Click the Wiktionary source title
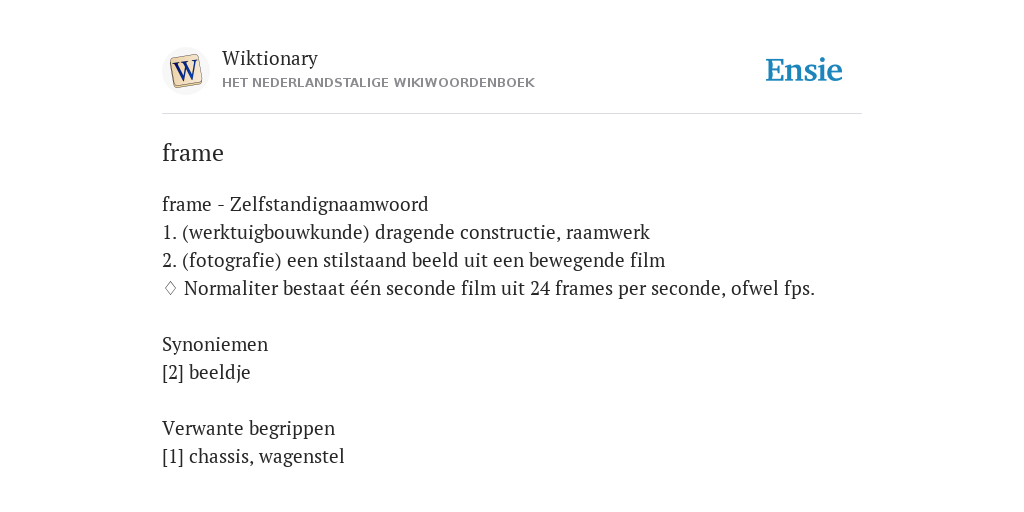 270,58
